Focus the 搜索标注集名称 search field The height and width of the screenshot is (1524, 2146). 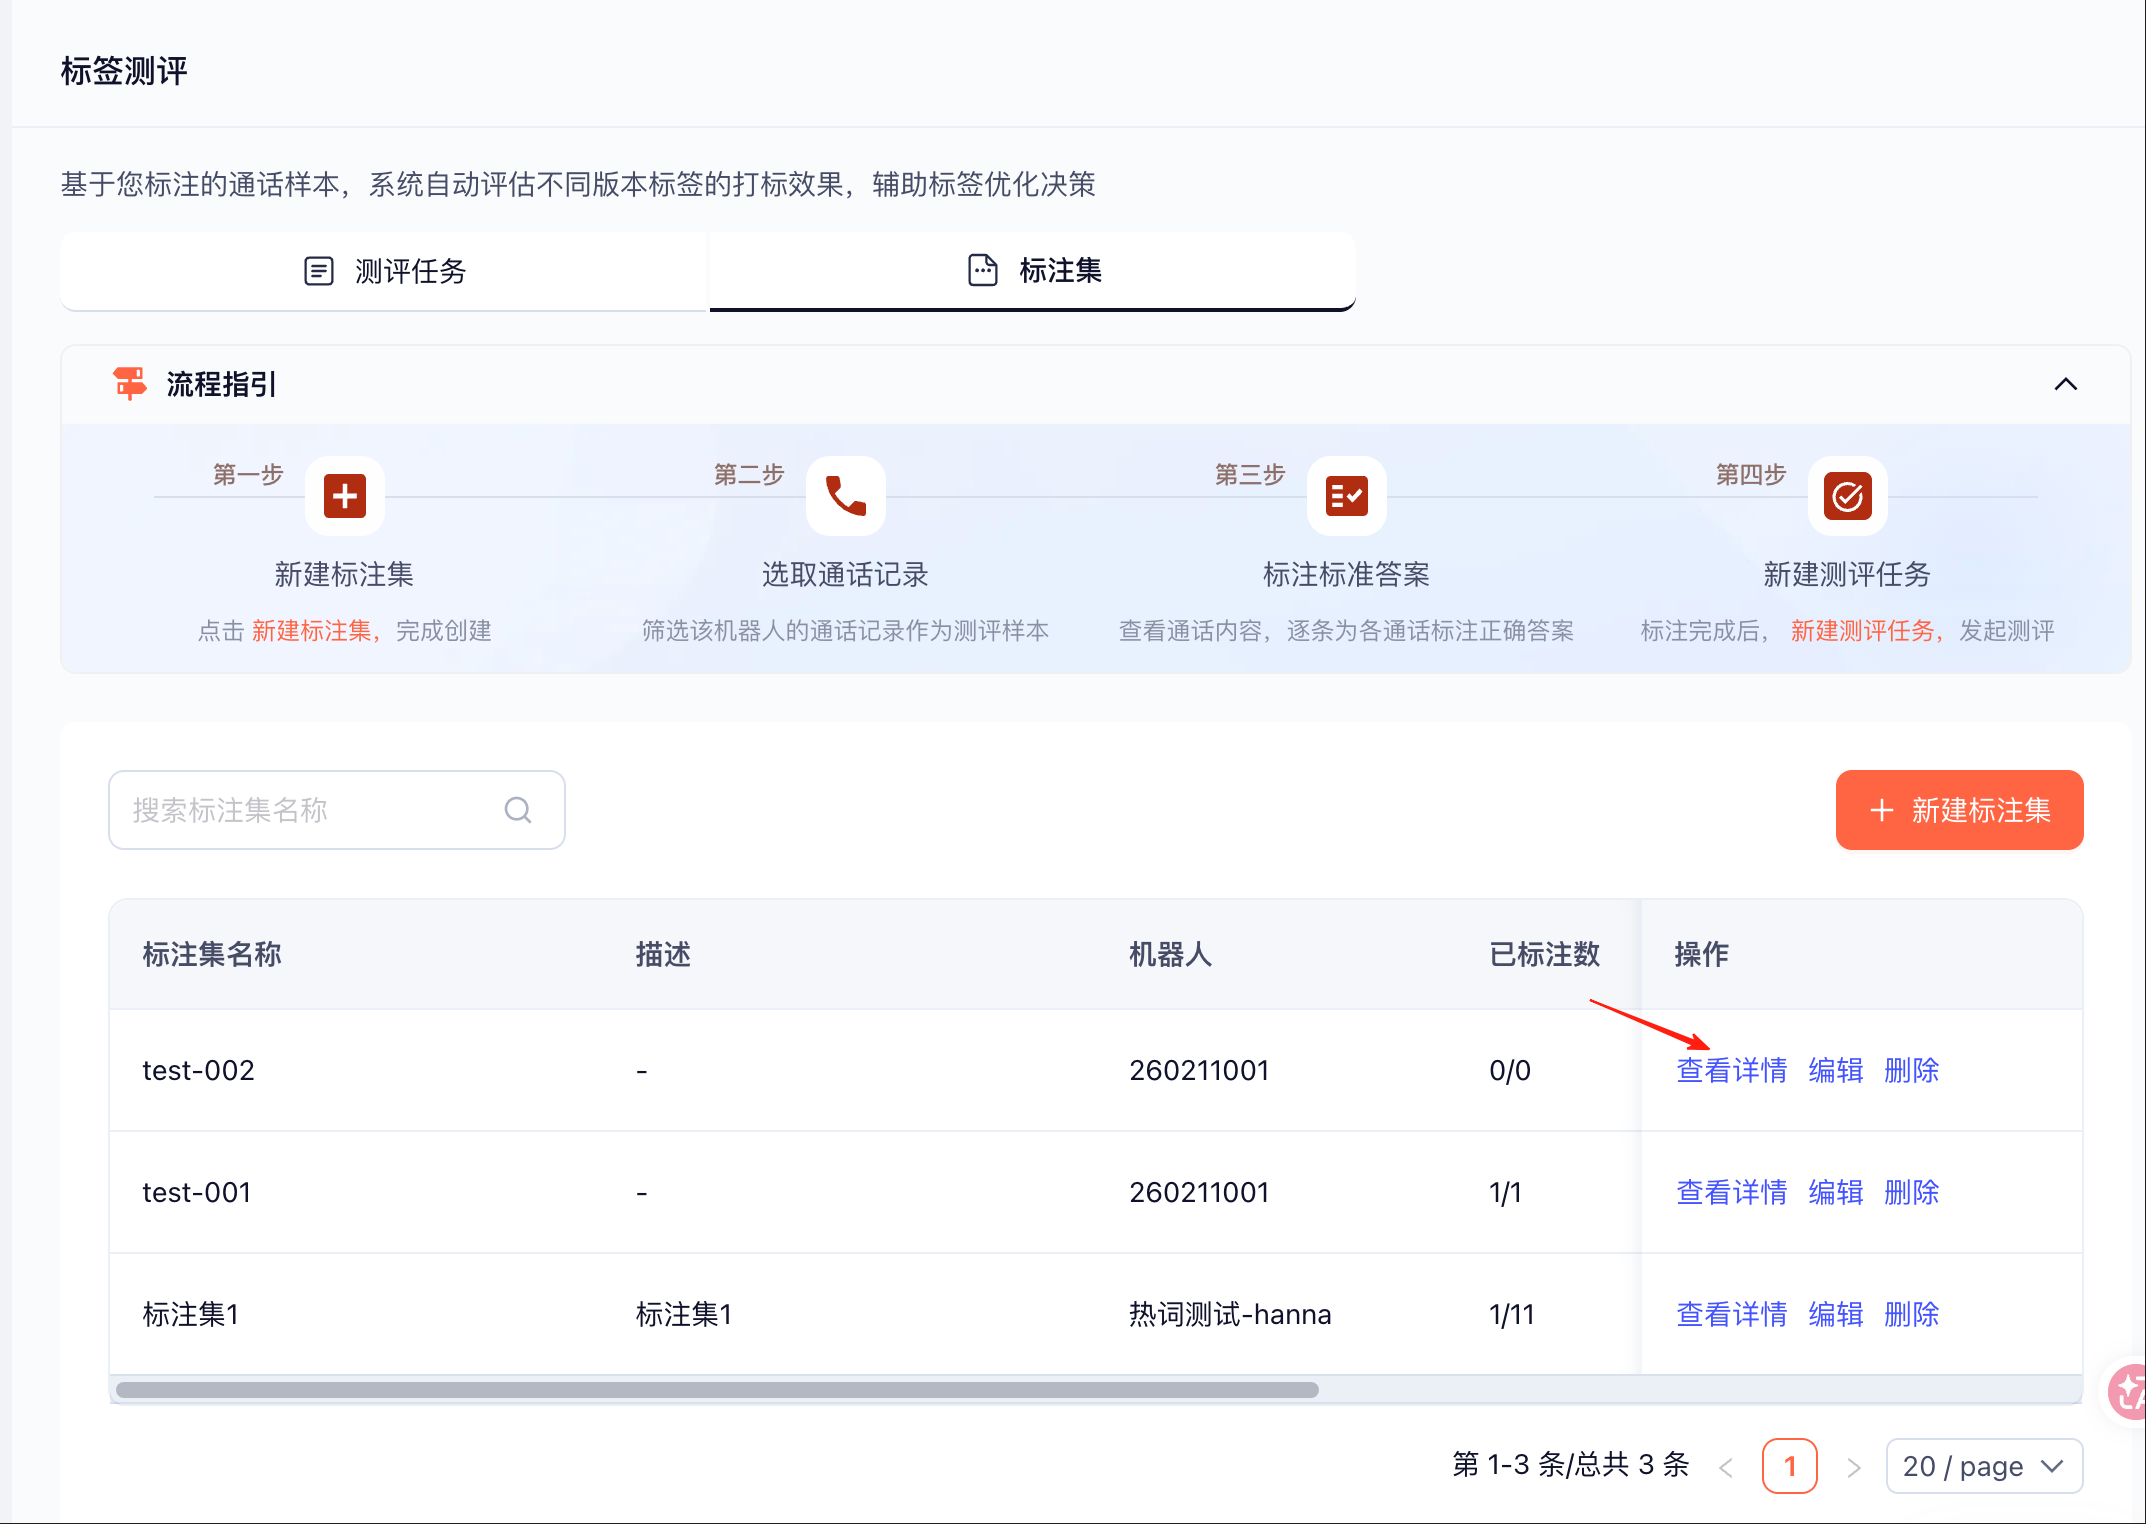[337, 810]
